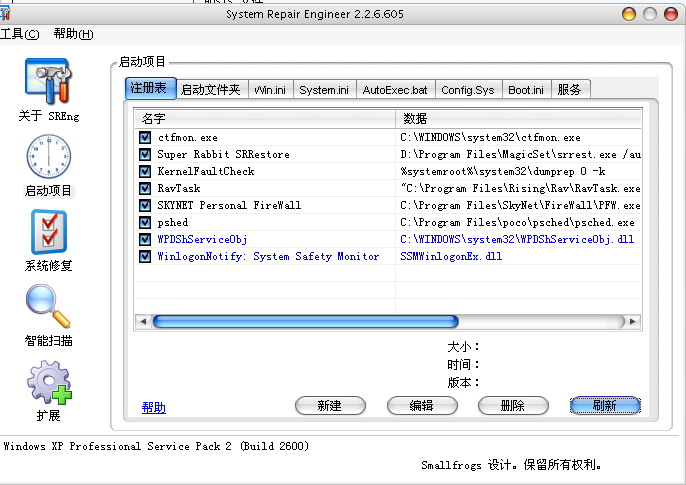
Task: Select the clock startup items icon
Action: point(49,156)
